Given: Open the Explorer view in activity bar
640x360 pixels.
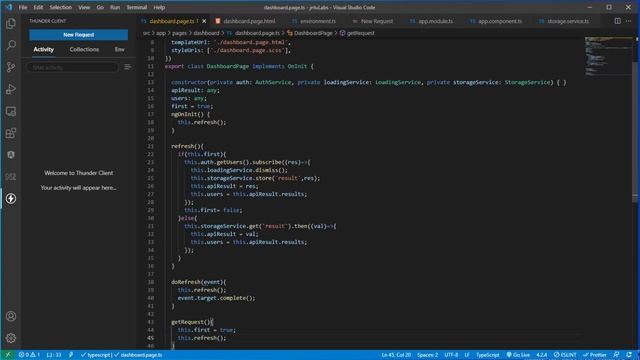Looking at the screenshot, I should click(11, 23).
